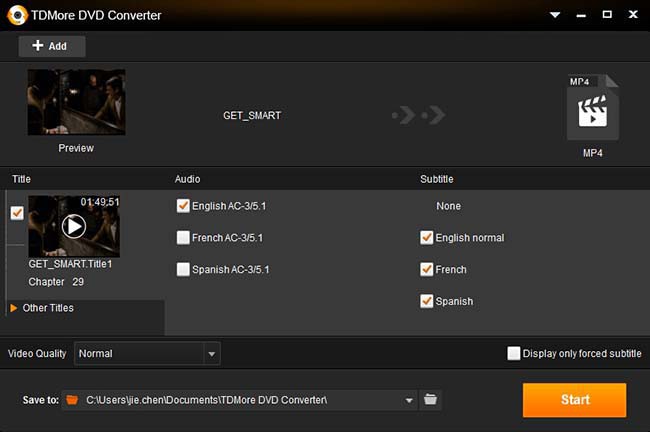Click the Preview label under thumbnail
The width and height of the screenshot is (650, 432).
click(x=76, y=148)
